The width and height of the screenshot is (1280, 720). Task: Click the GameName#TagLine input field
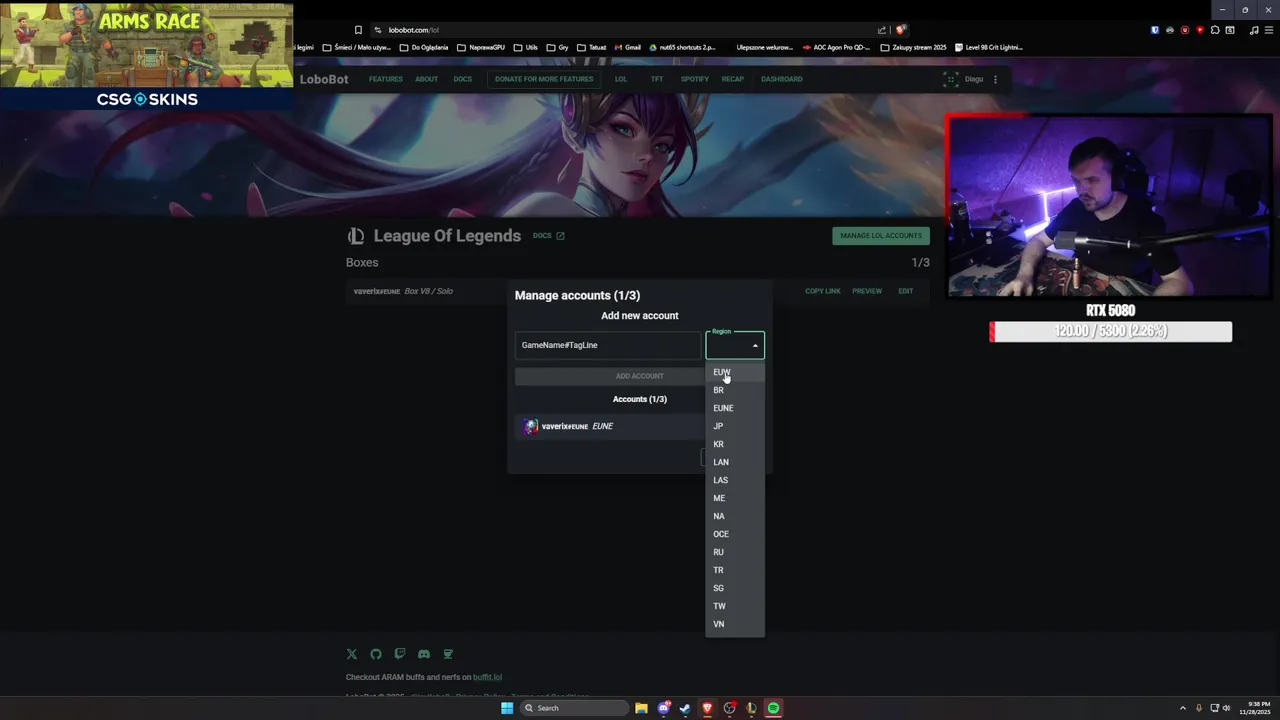pyautogui.click(x=608, y=345)
